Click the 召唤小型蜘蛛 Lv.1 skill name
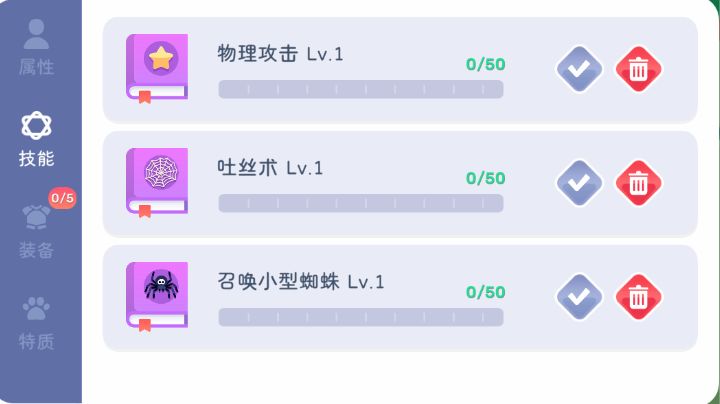720x404 pixels. point(300,282)
